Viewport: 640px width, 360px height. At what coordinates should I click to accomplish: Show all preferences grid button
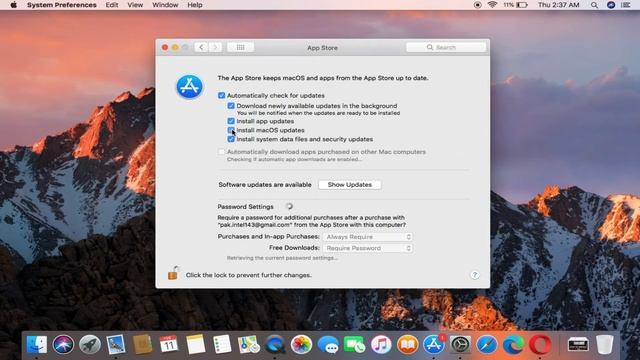[240, 47]
